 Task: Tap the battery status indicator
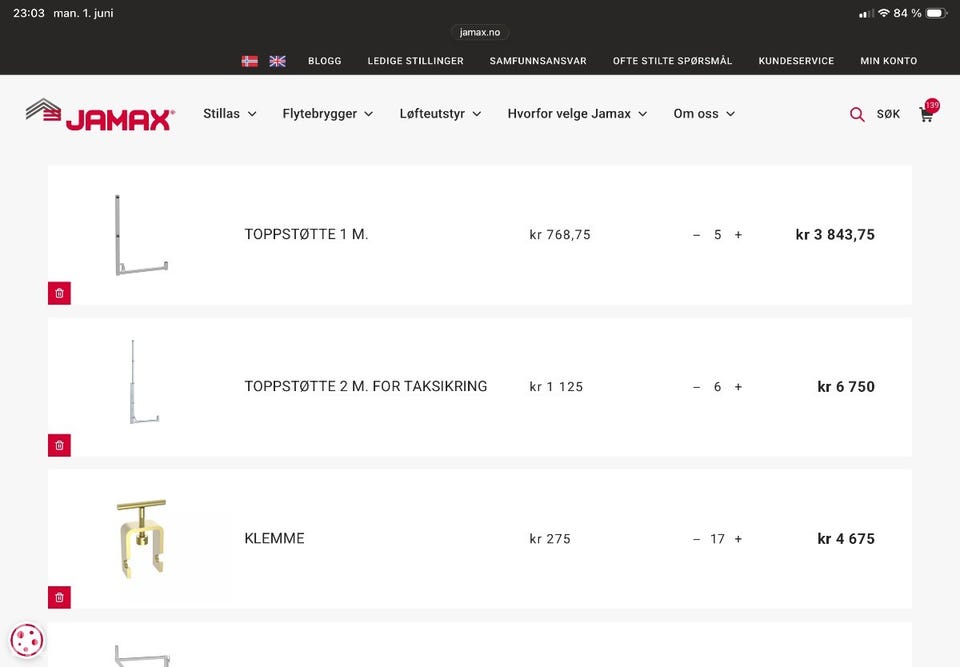click(x=937, y=13)
